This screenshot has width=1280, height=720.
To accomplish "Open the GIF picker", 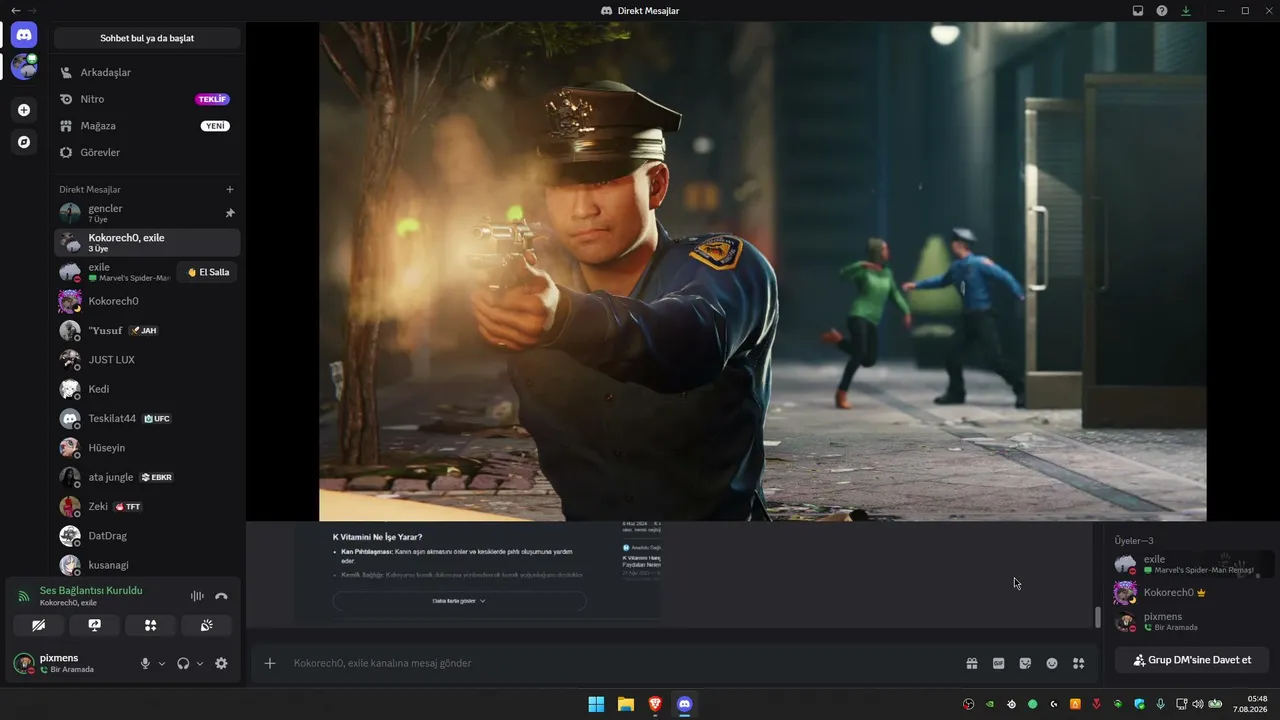I will tap(998, 663).
